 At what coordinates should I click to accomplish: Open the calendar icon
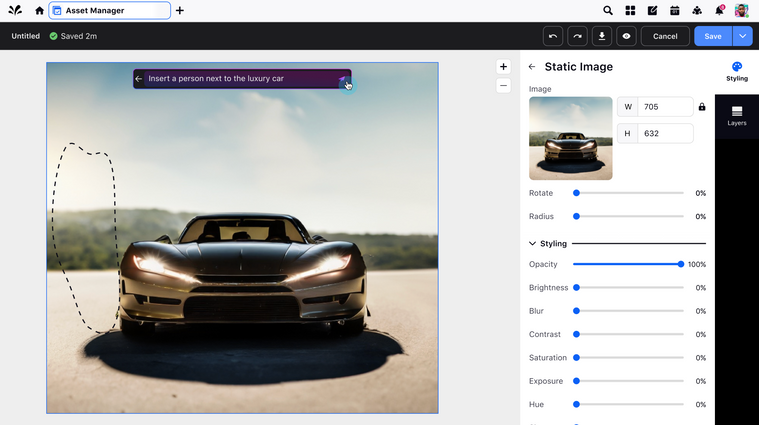click(x=674, y=11)
